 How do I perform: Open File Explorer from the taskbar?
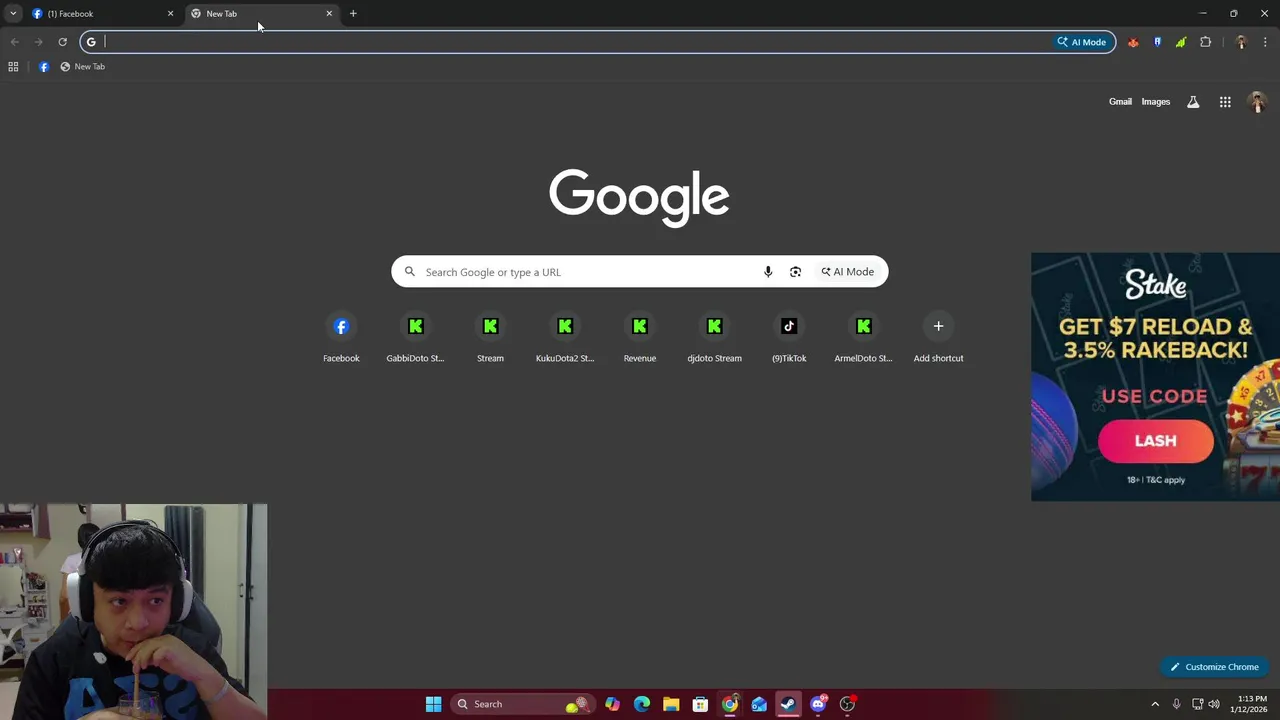[x=671, y=704]
